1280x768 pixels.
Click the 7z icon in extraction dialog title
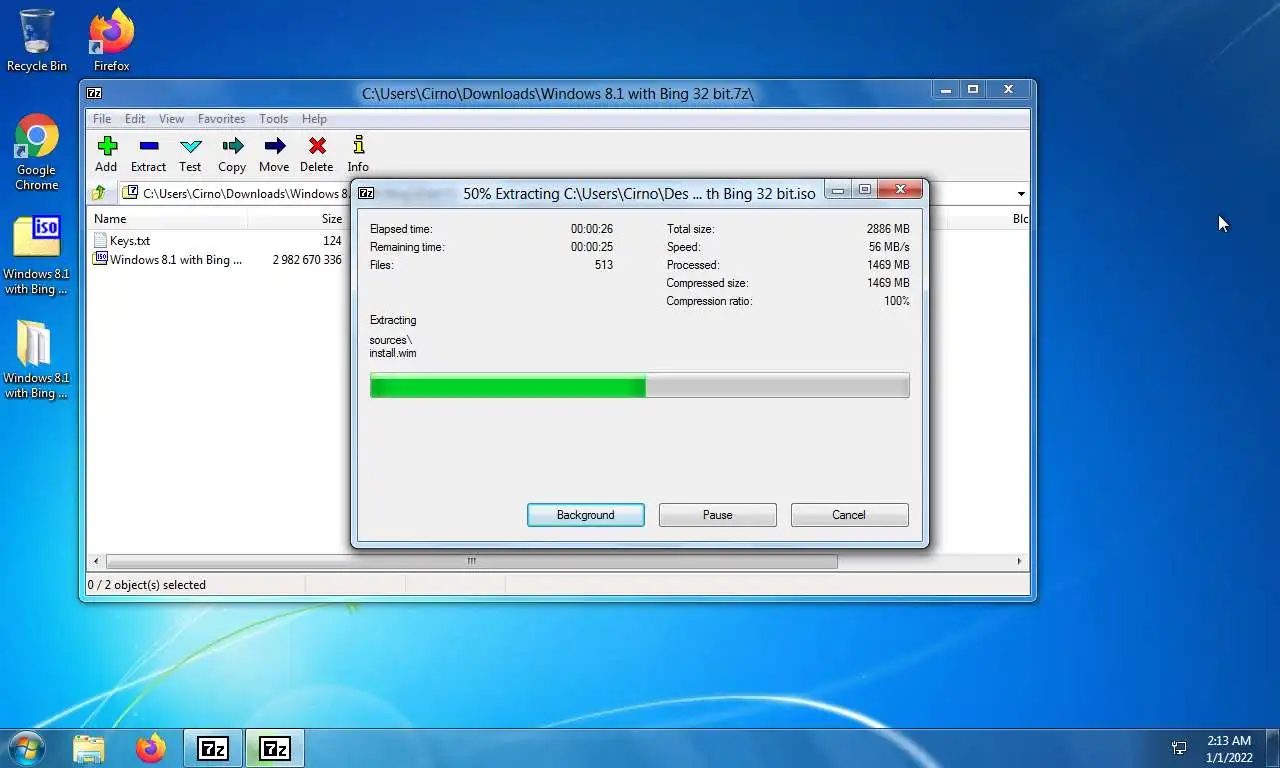(366, 193)
